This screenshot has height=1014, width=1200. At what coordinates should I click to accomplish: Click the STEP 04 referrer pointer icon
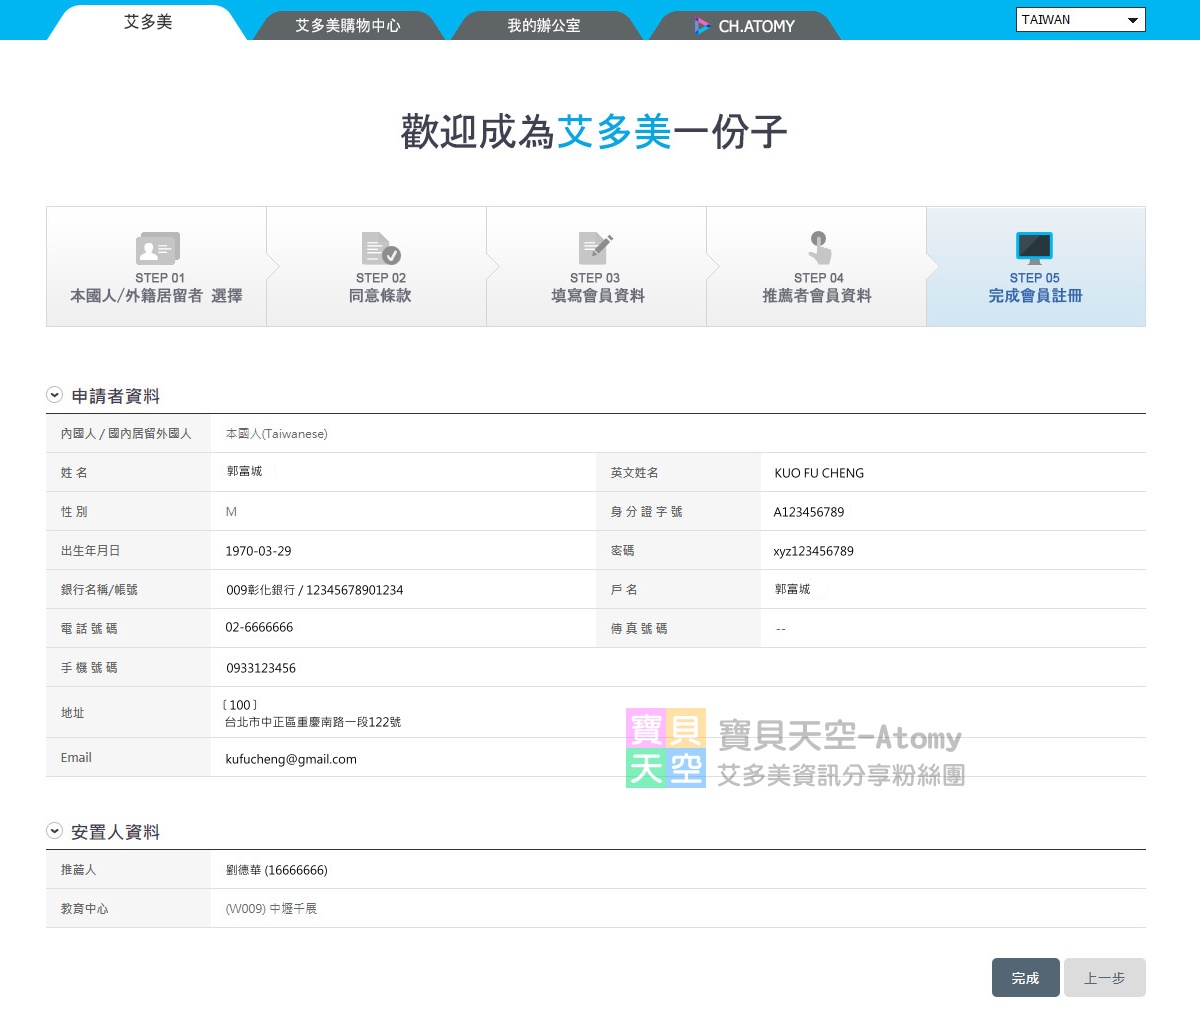(x=819, y=248)
